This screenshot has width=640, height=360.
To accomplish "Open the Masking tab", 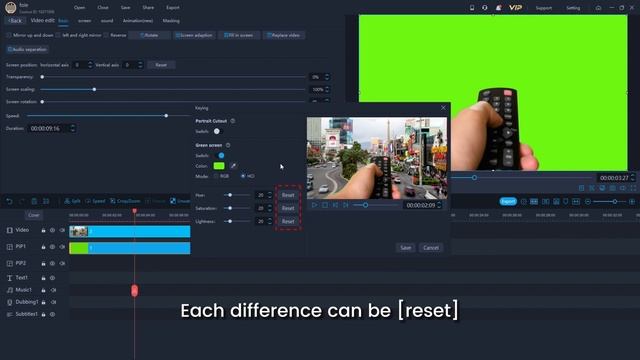I will click(x=171, y=21).
